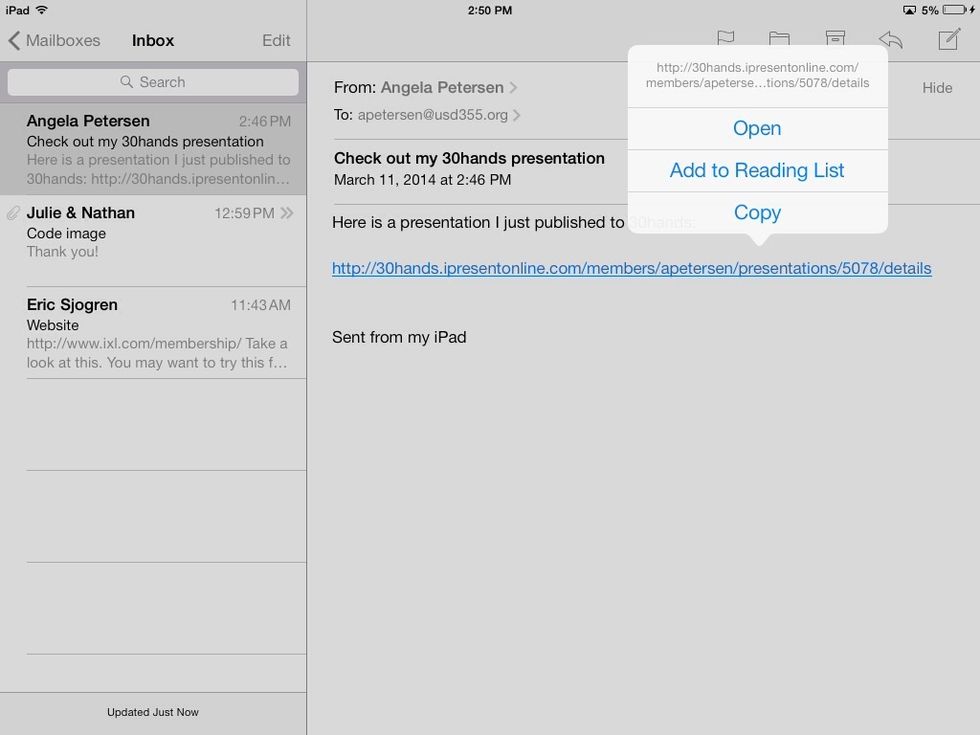
Task: Choose Open in the link popover
Action: click(x=758, y=128)
